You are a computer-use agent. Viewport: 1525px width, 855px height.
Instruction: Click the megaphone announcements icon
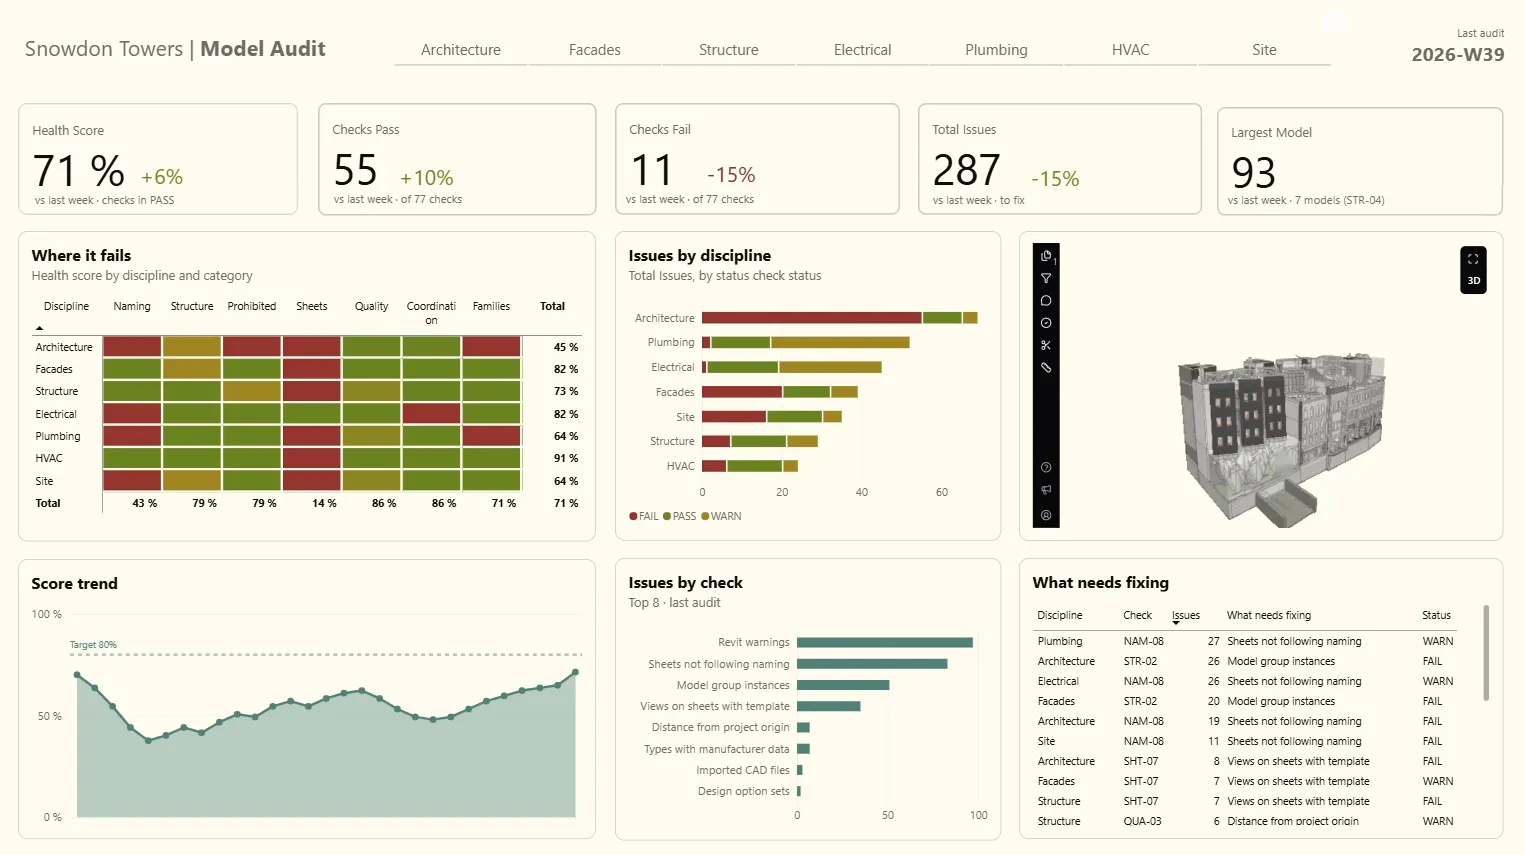[x=1046, y=490]
